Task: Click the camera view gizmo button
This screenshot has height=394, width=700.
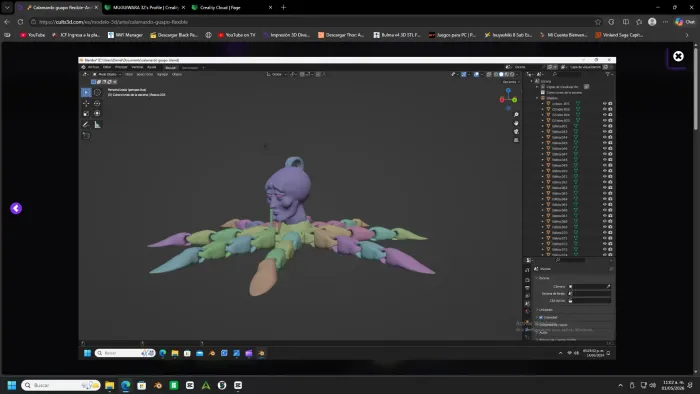Action: click(516, 132)
